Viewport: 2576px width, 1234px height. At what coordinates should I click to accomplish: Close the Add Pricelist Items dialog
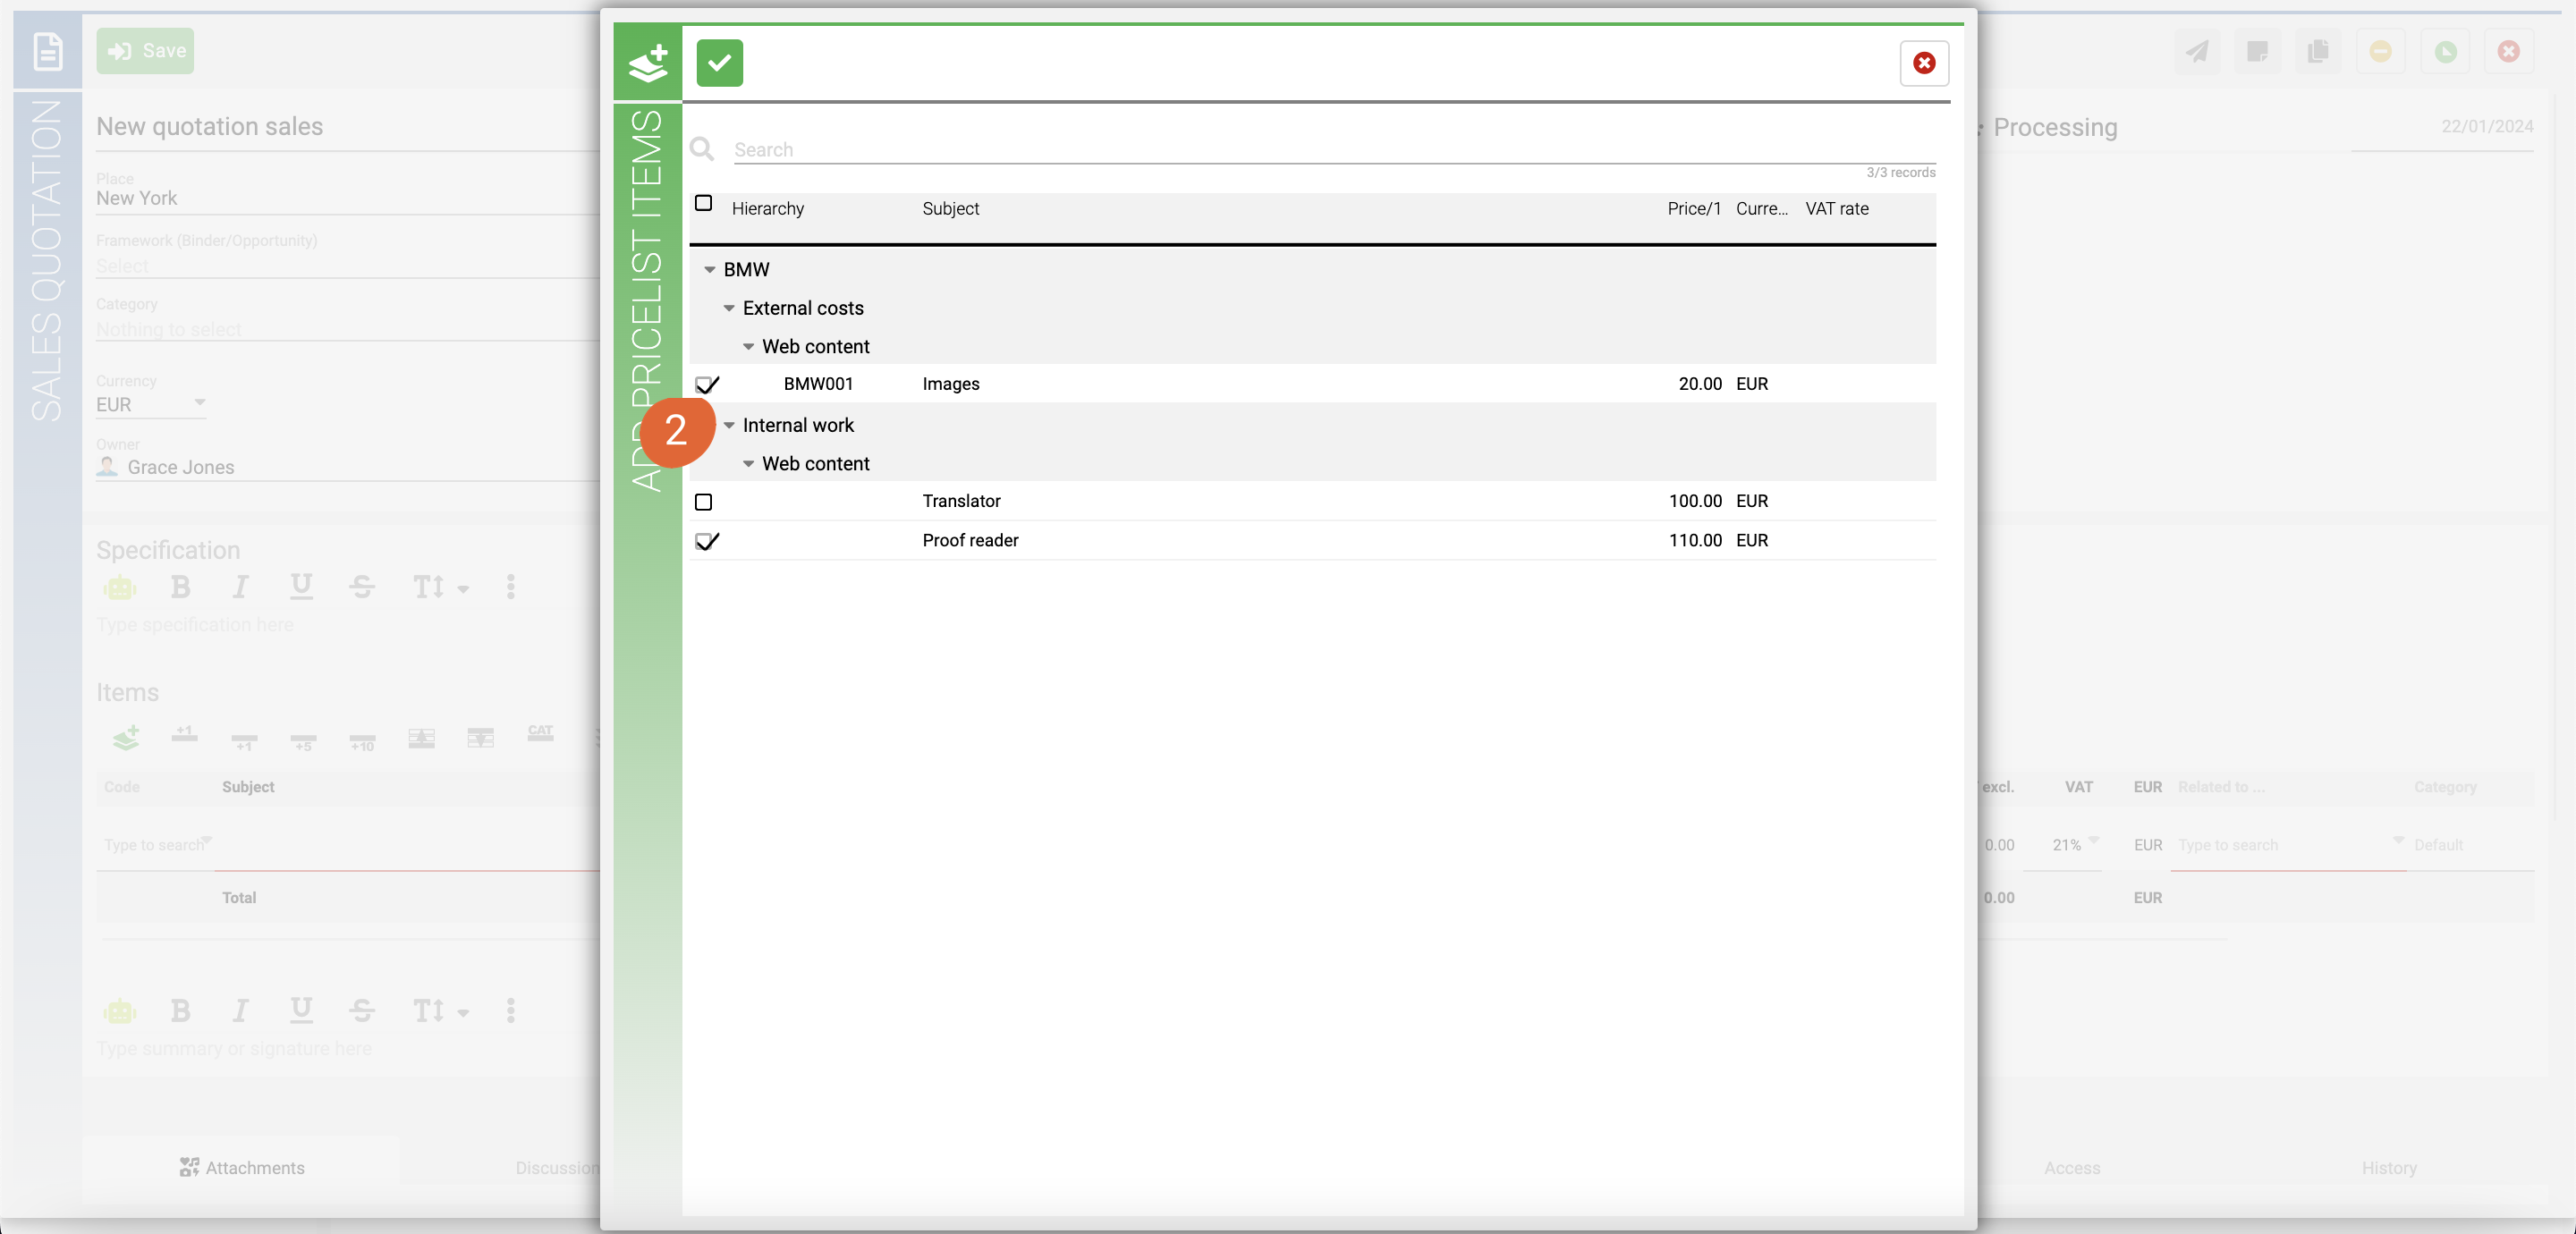(1923, 63)
